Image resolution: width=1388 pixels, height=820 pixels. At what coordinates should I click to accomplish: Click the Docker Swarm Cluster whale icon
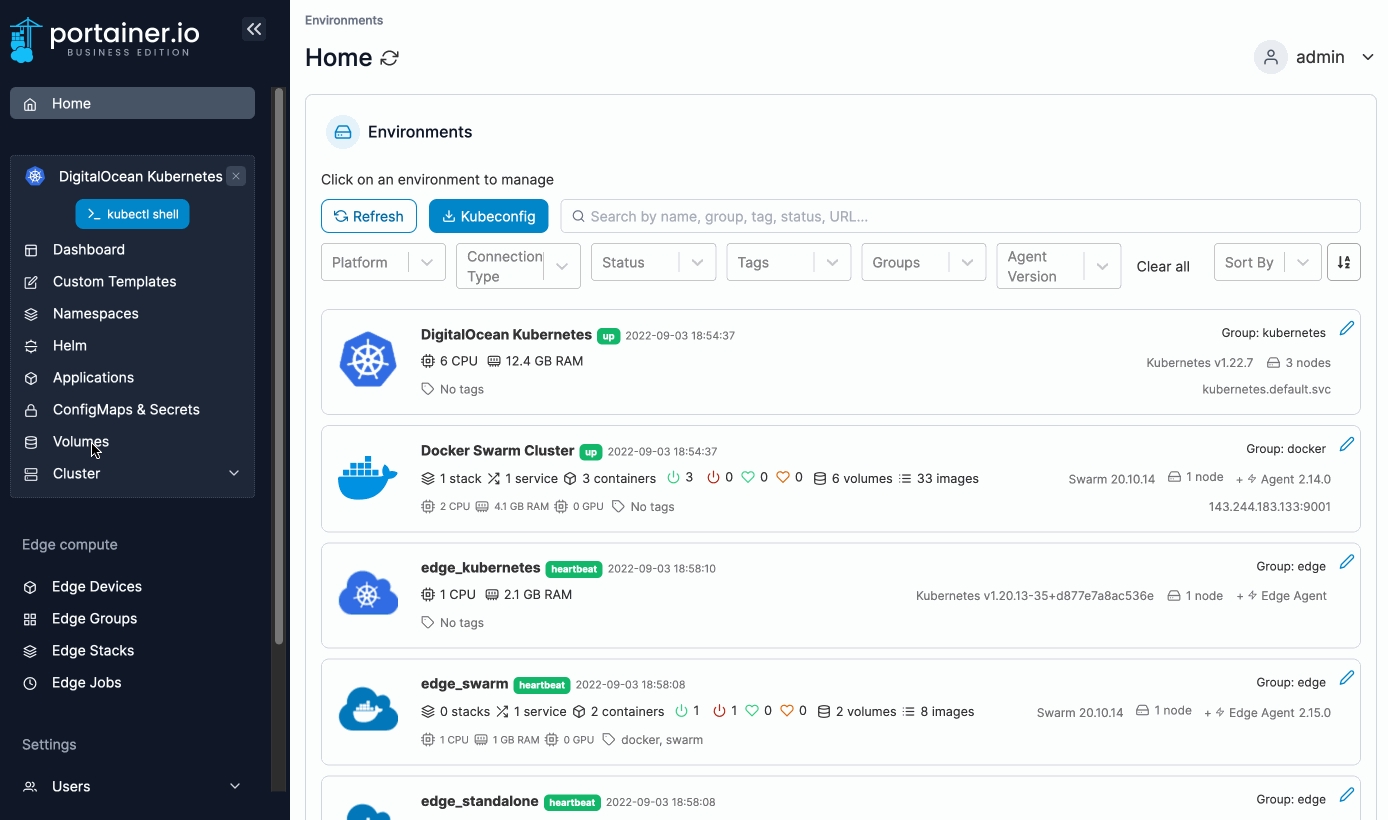[368, 478]
